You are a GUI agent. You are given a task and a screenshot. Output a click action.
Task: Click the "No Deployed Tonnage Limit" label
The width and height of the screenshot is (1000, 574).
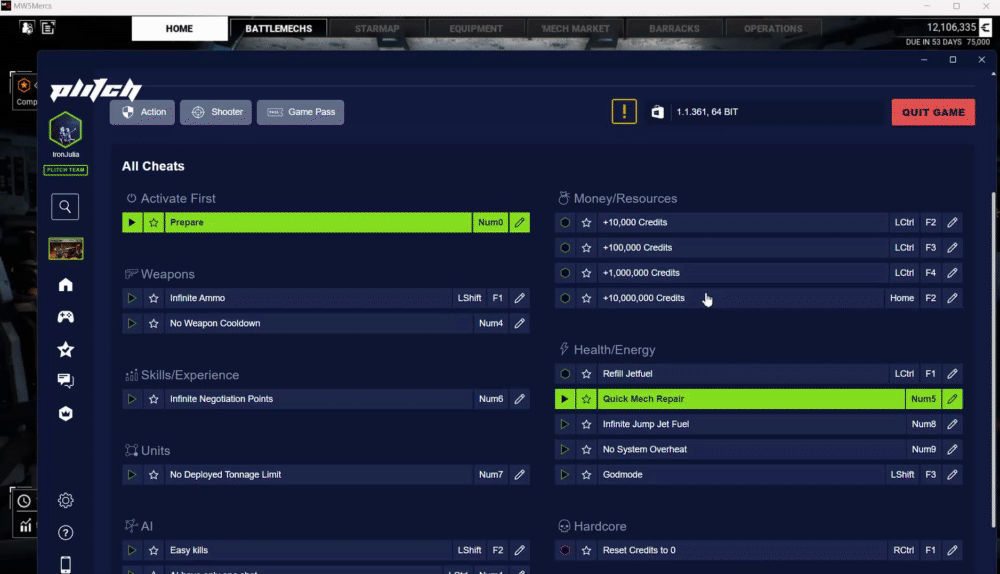[225, 475]
